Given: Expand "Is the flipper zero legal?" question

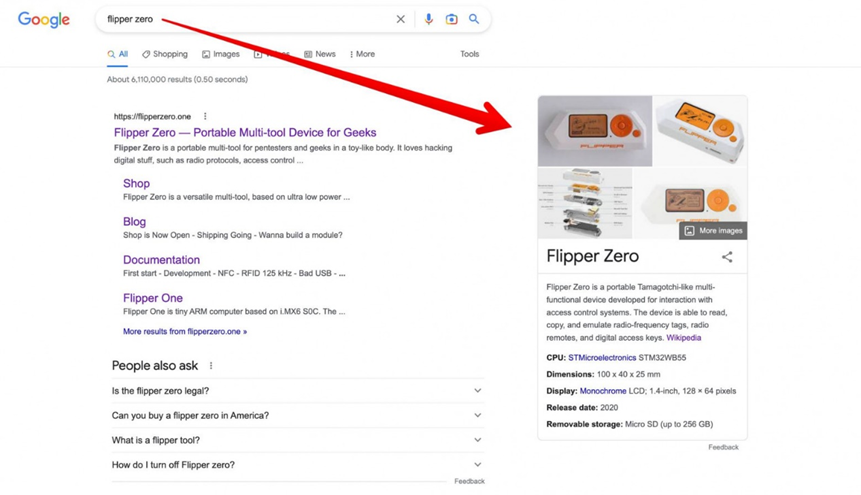Looking at the screenshot, I should (x=477, y=391).
